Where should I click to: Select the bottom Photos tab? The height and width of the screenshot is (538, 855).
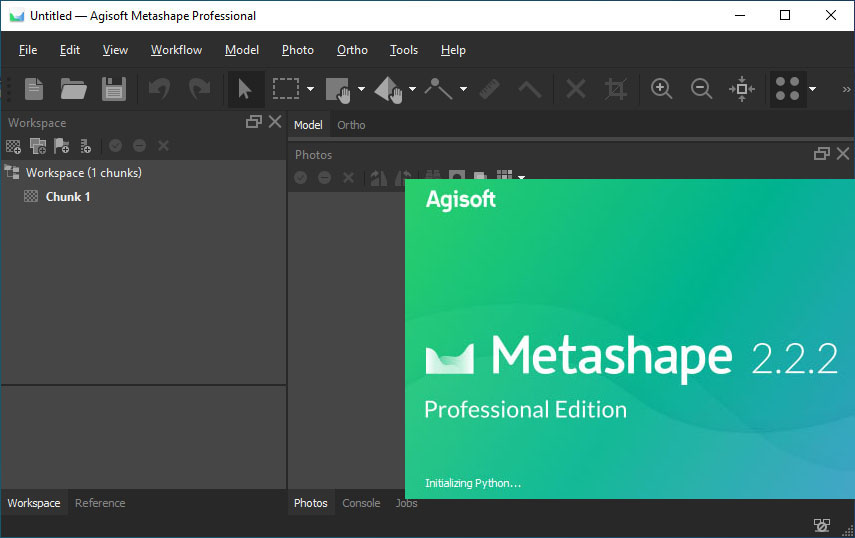tap(311, 503)
